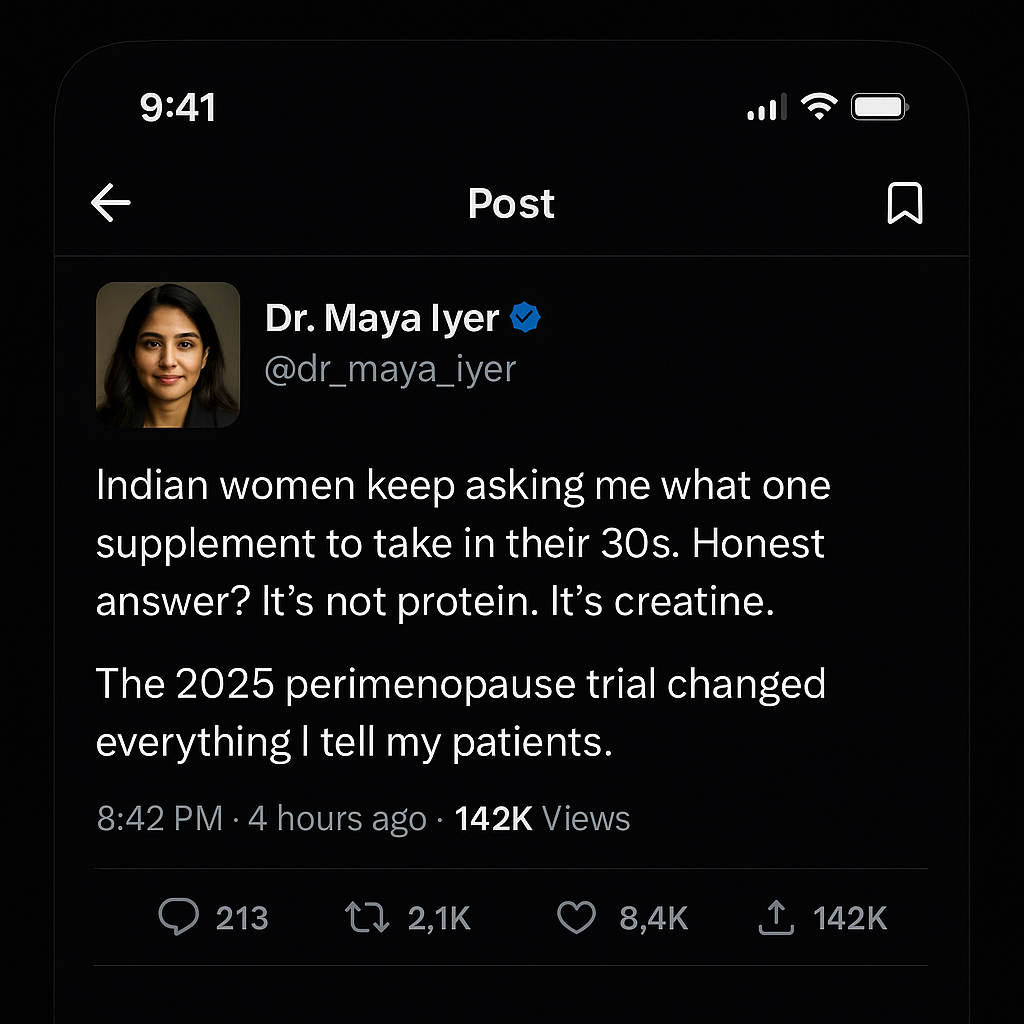The height and width of the screenshot is (1024, 1024).
Task: Open replies via the speech bubble icon
Action: 178,917
